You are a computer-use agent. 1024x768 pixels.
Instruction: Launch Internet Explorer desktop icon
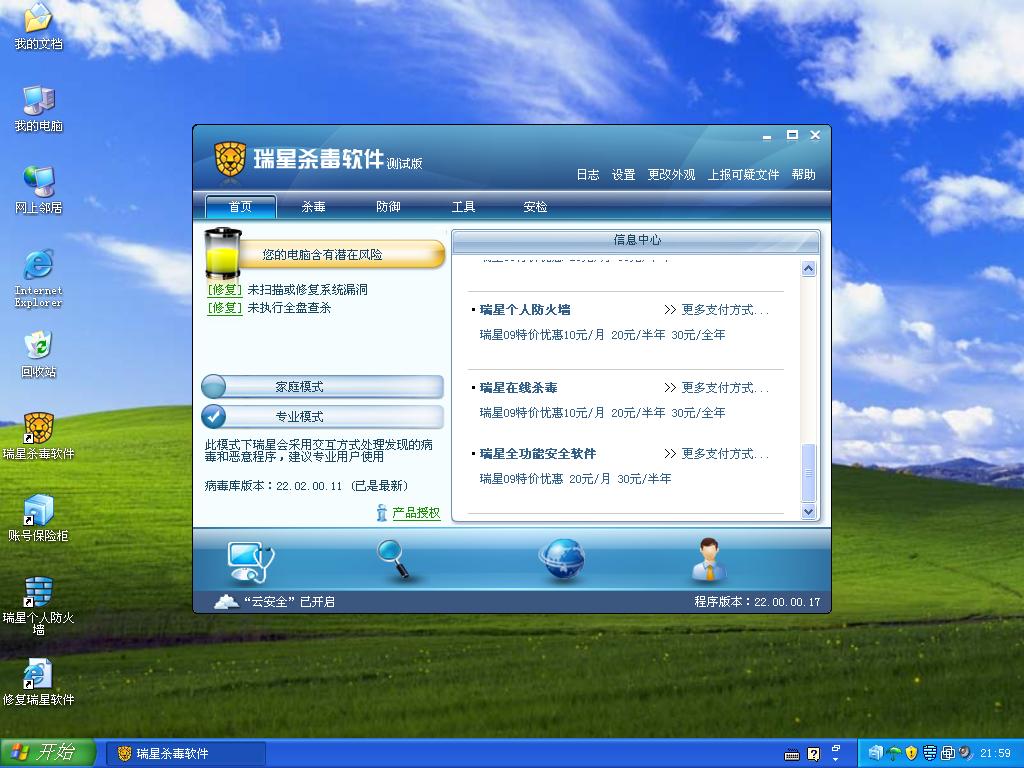coord(39,278)
